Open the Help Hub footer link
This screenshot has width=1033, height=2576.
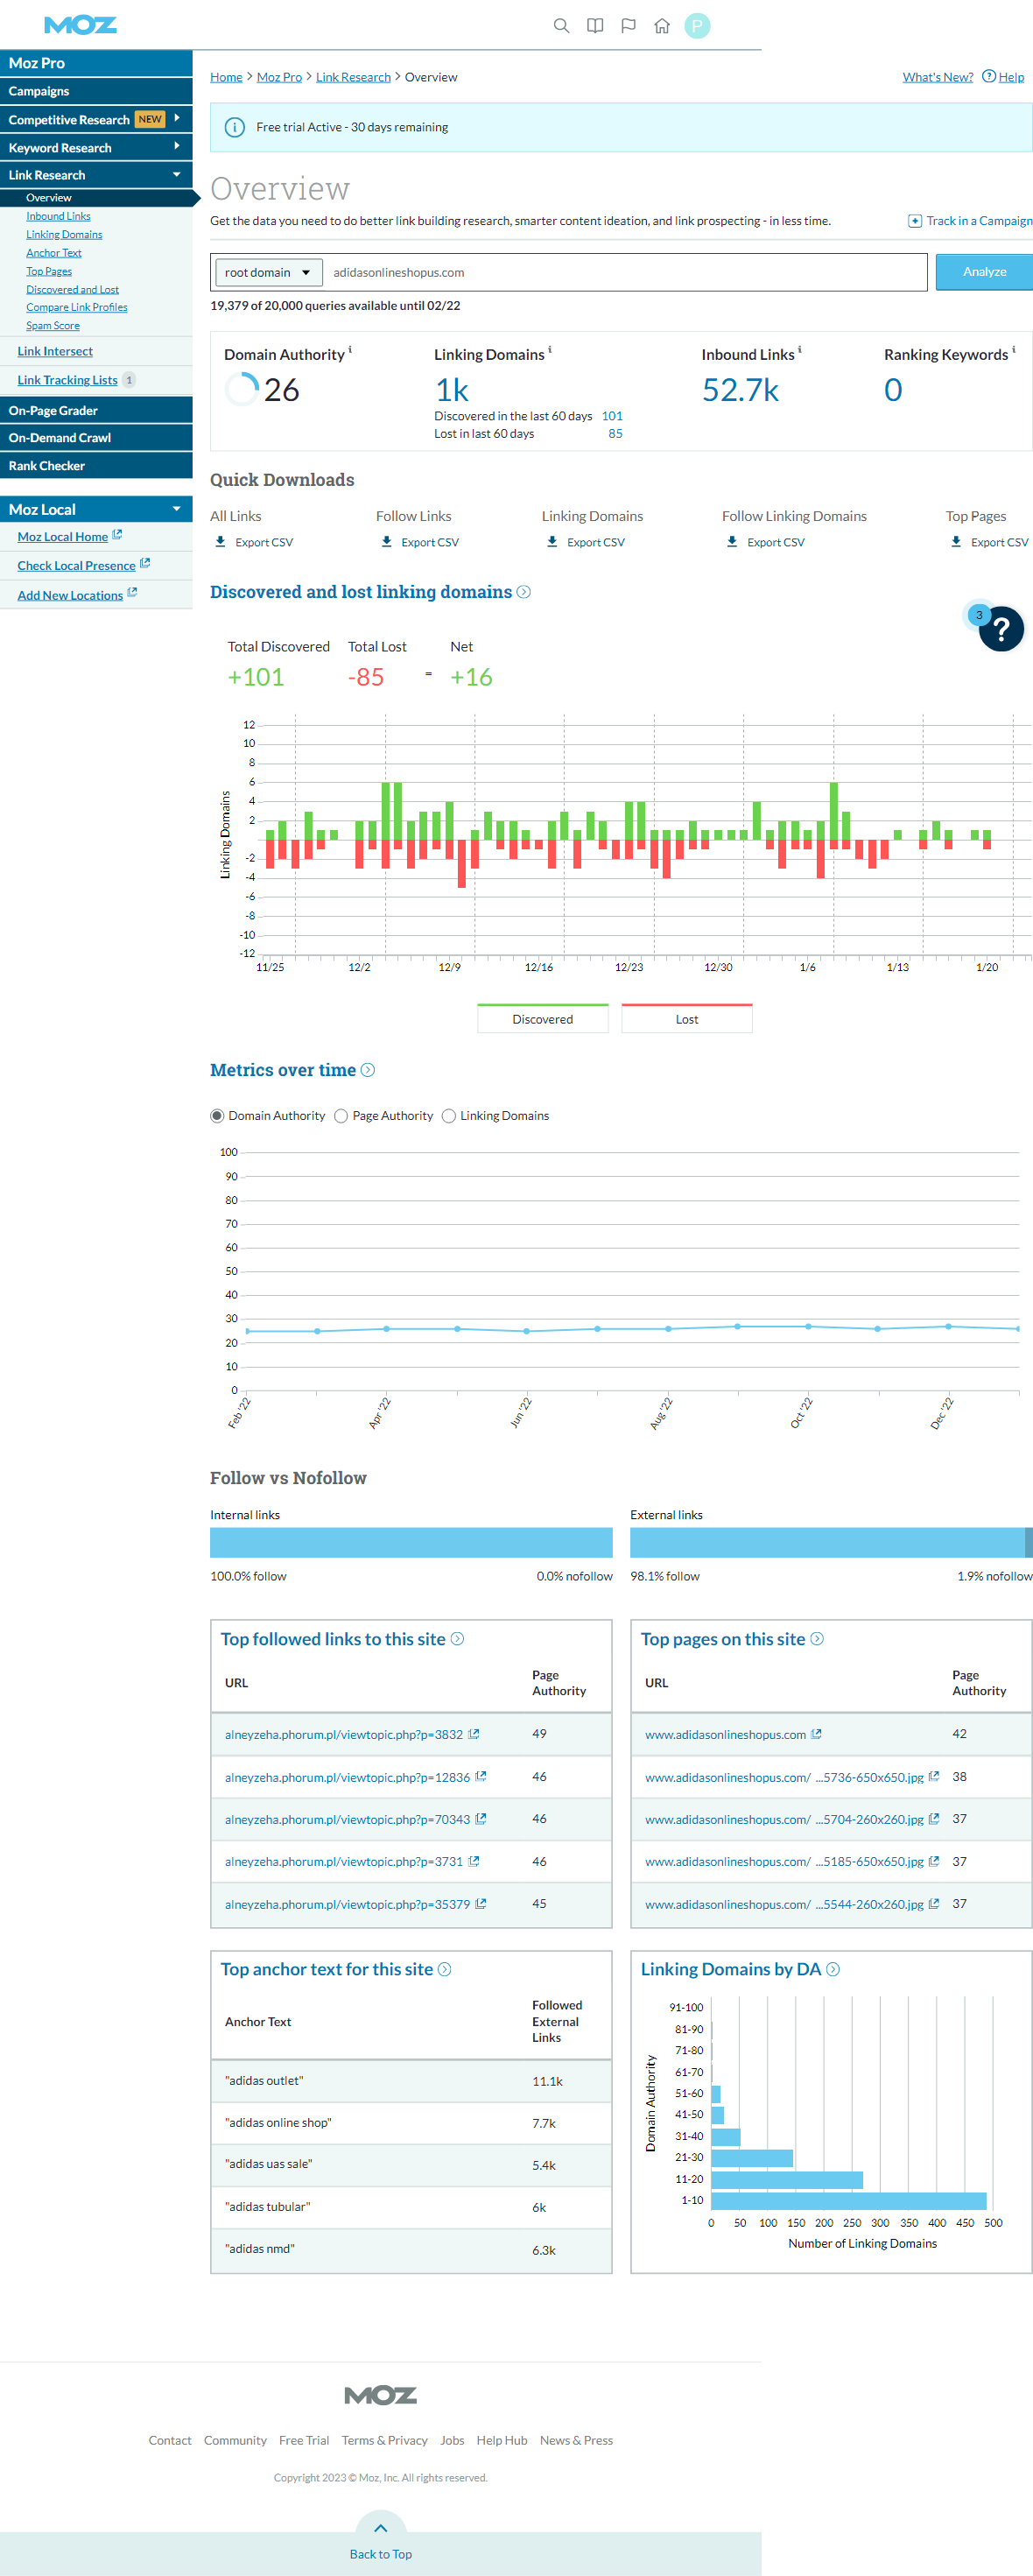(x=502, y=2440)
